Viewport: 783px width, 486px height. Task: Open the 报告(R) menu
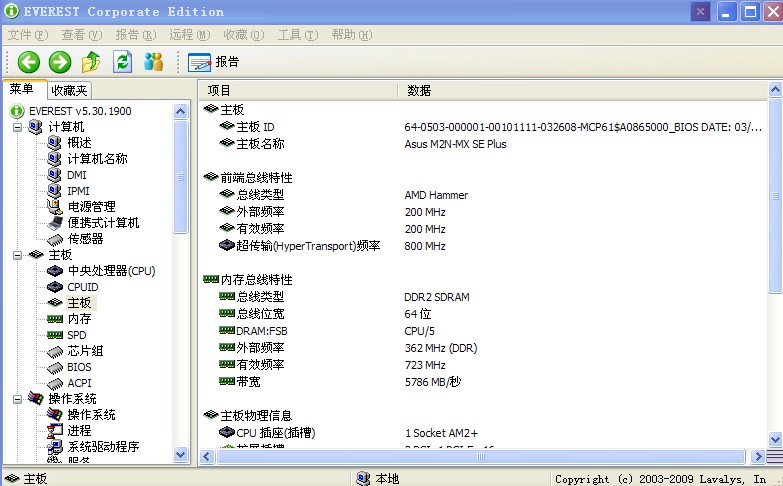pyautogui.click(x=136, y=34)
